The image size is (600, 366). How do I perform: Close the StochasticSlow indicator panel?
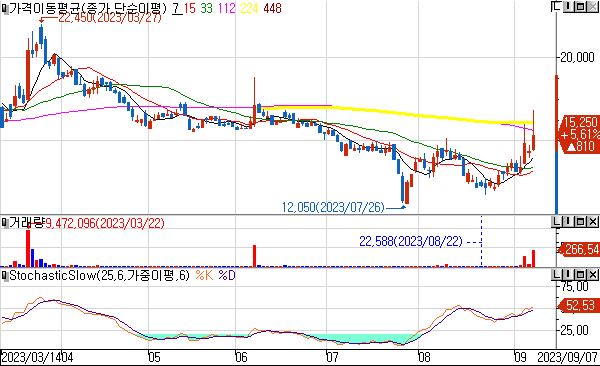tap(593, 274)
